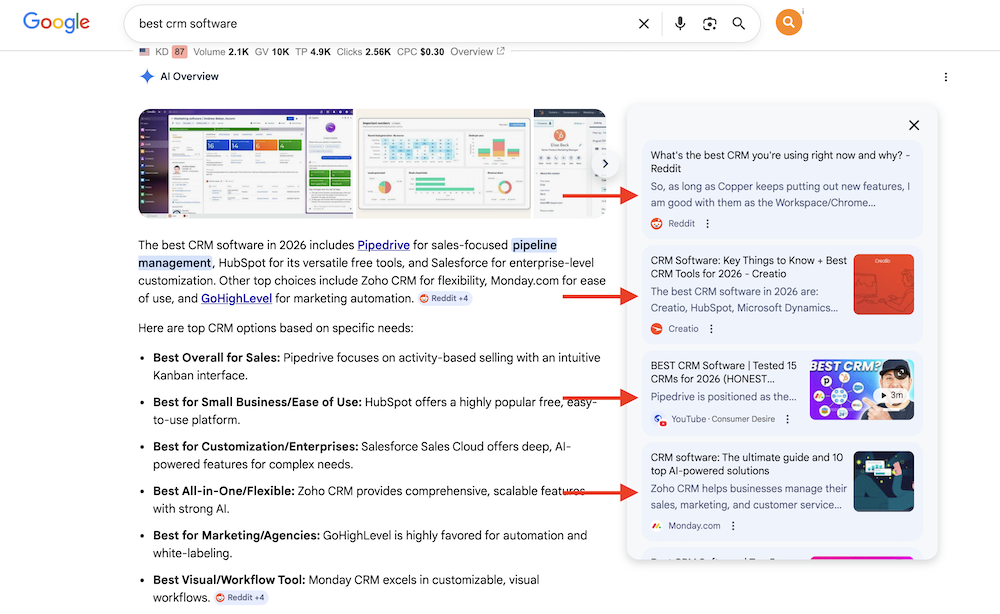Viewport: 1000px width, 614px height.
Task: Select 'Best All-in-One/Flexible:' text
Action: click(x=223, y=491)
